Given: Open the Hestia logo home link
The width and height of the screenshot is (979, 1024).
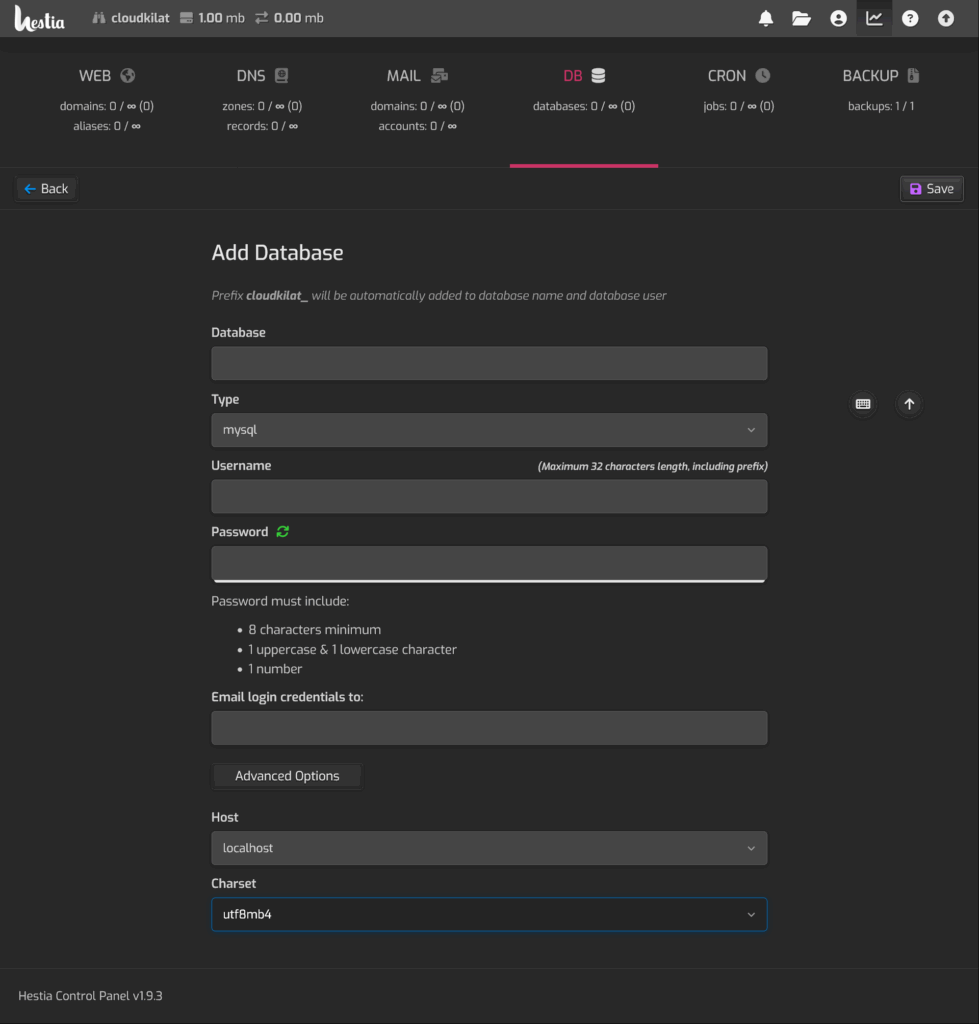Looking at the screenshot, I should tap(39, 18).
